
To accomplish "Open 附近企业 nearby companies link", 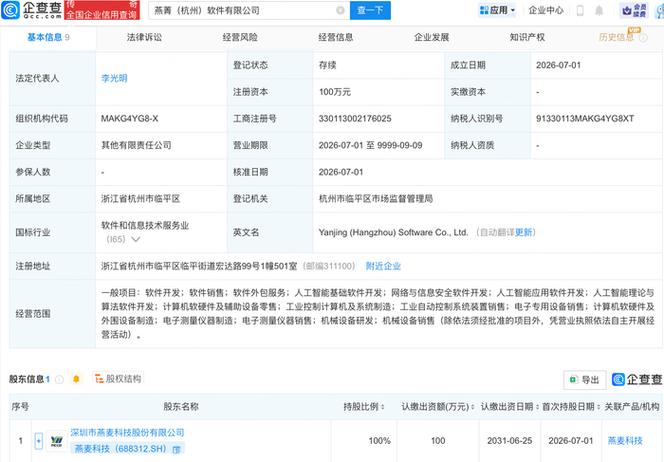I will (x=383, y=266).
